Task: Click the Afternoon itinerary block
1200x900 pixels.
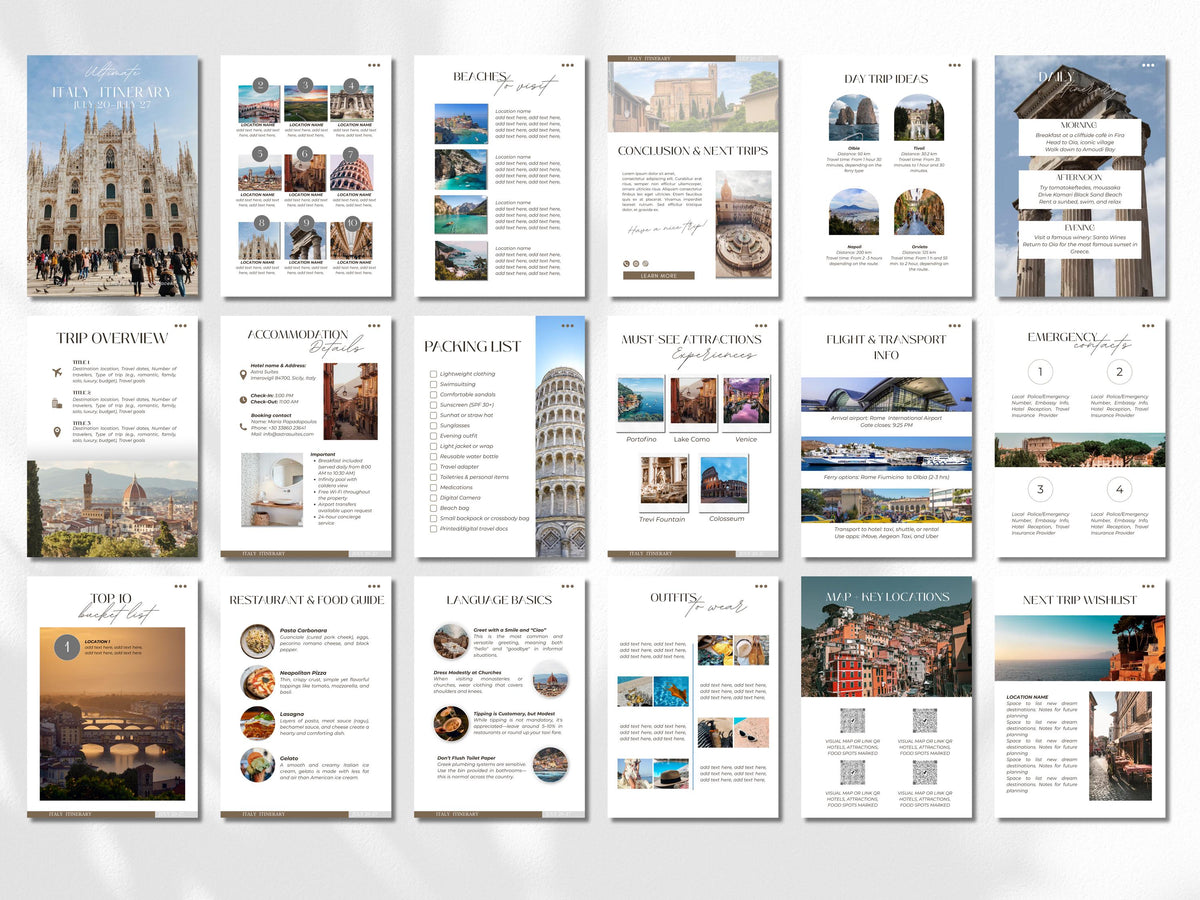Action: [1078, 188]
